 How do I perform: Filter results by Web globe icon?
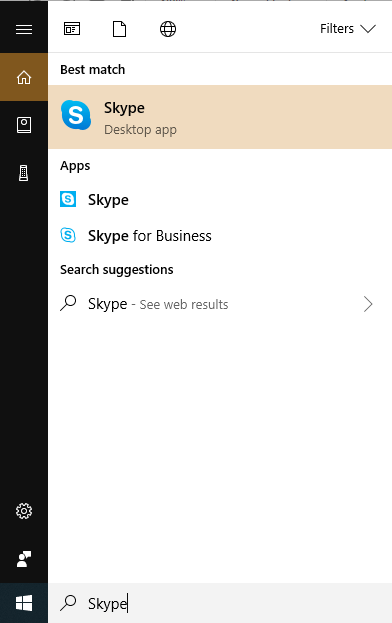pos(168,29)
